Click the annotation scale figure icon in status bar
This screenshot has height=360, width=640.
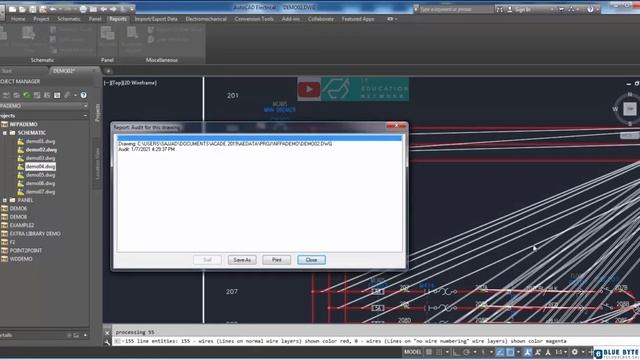pyautogui.click(x=548, y=352)
